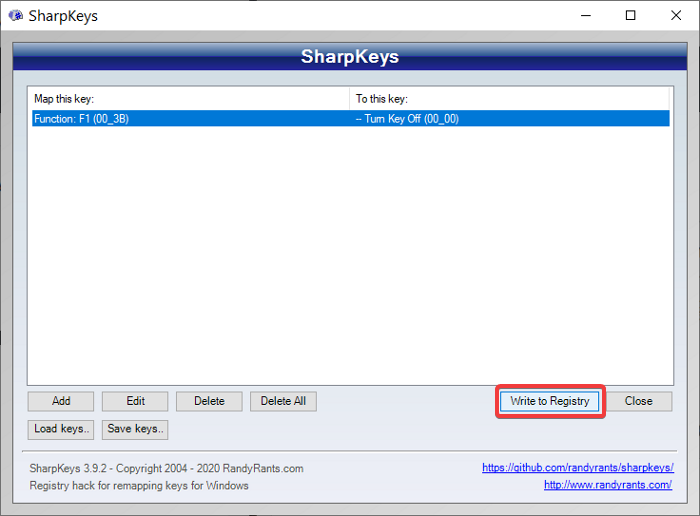Open the GitHub sharpkeys link

pos(578,467)
